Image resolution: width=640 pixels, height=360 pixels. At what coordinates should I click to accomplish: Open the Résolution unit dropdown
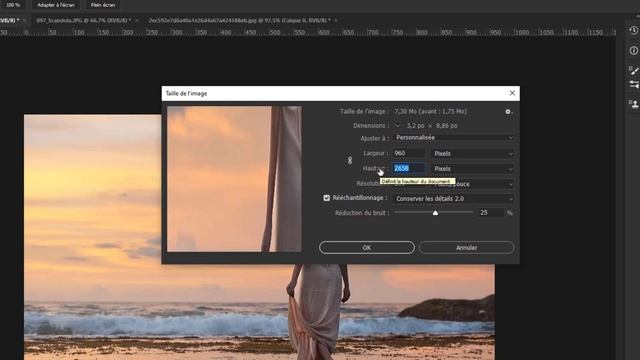473,184
